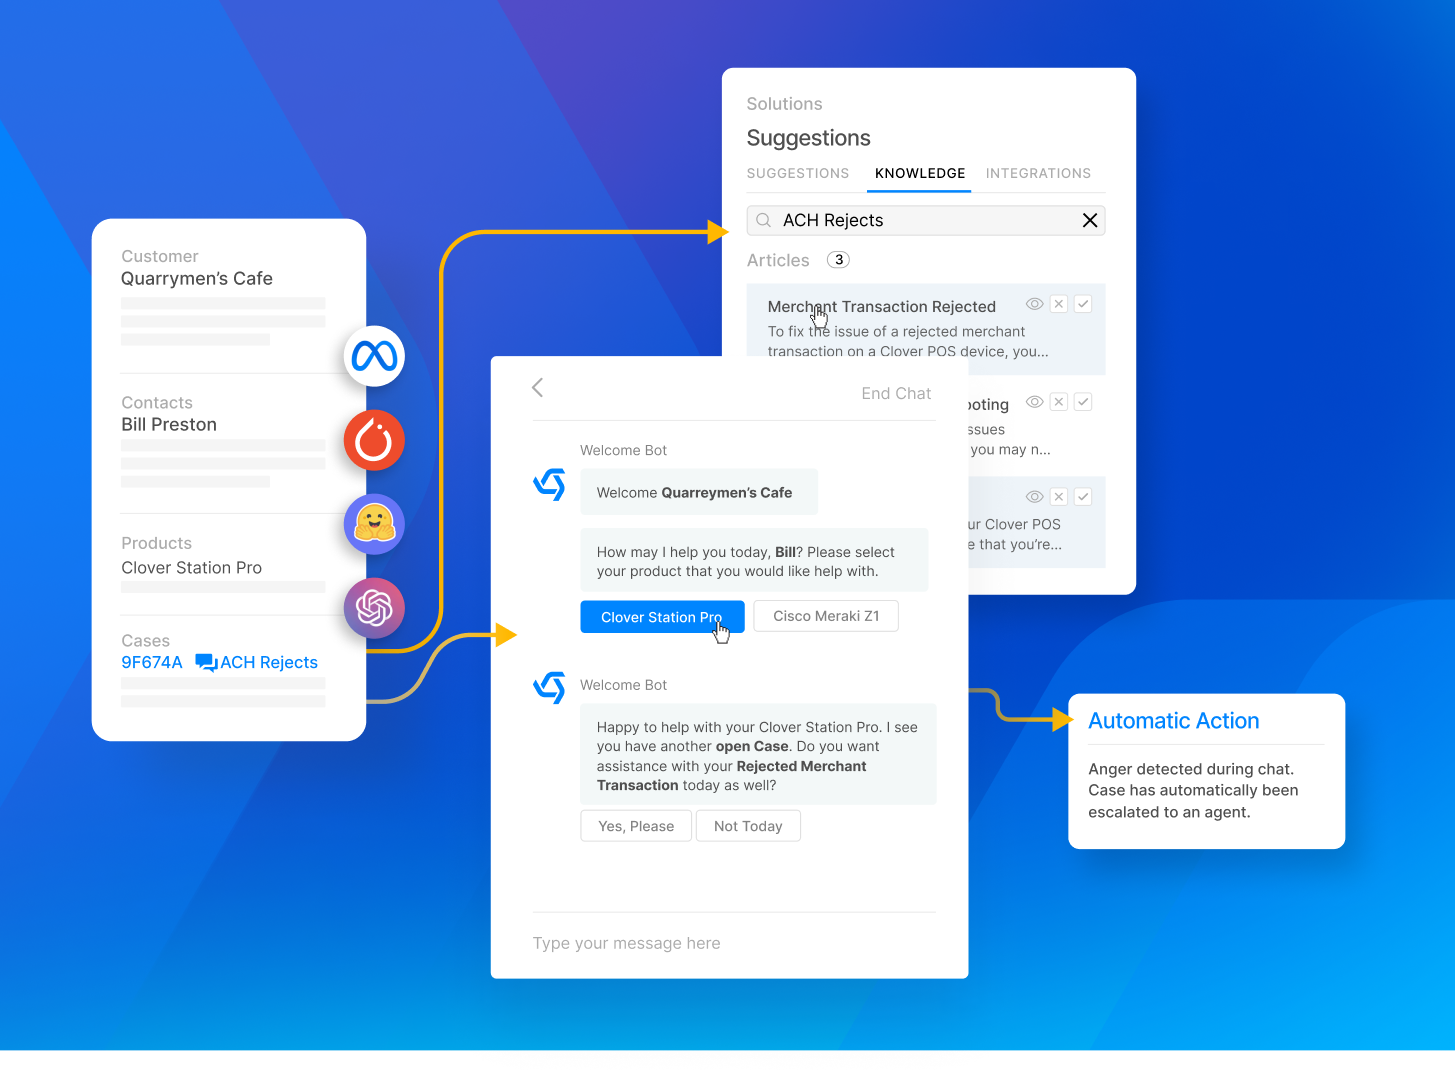Viewport: 1455px width, 1083px height.
Task: Click the Solutions label above Suggestions
Action: pos(785,104)
